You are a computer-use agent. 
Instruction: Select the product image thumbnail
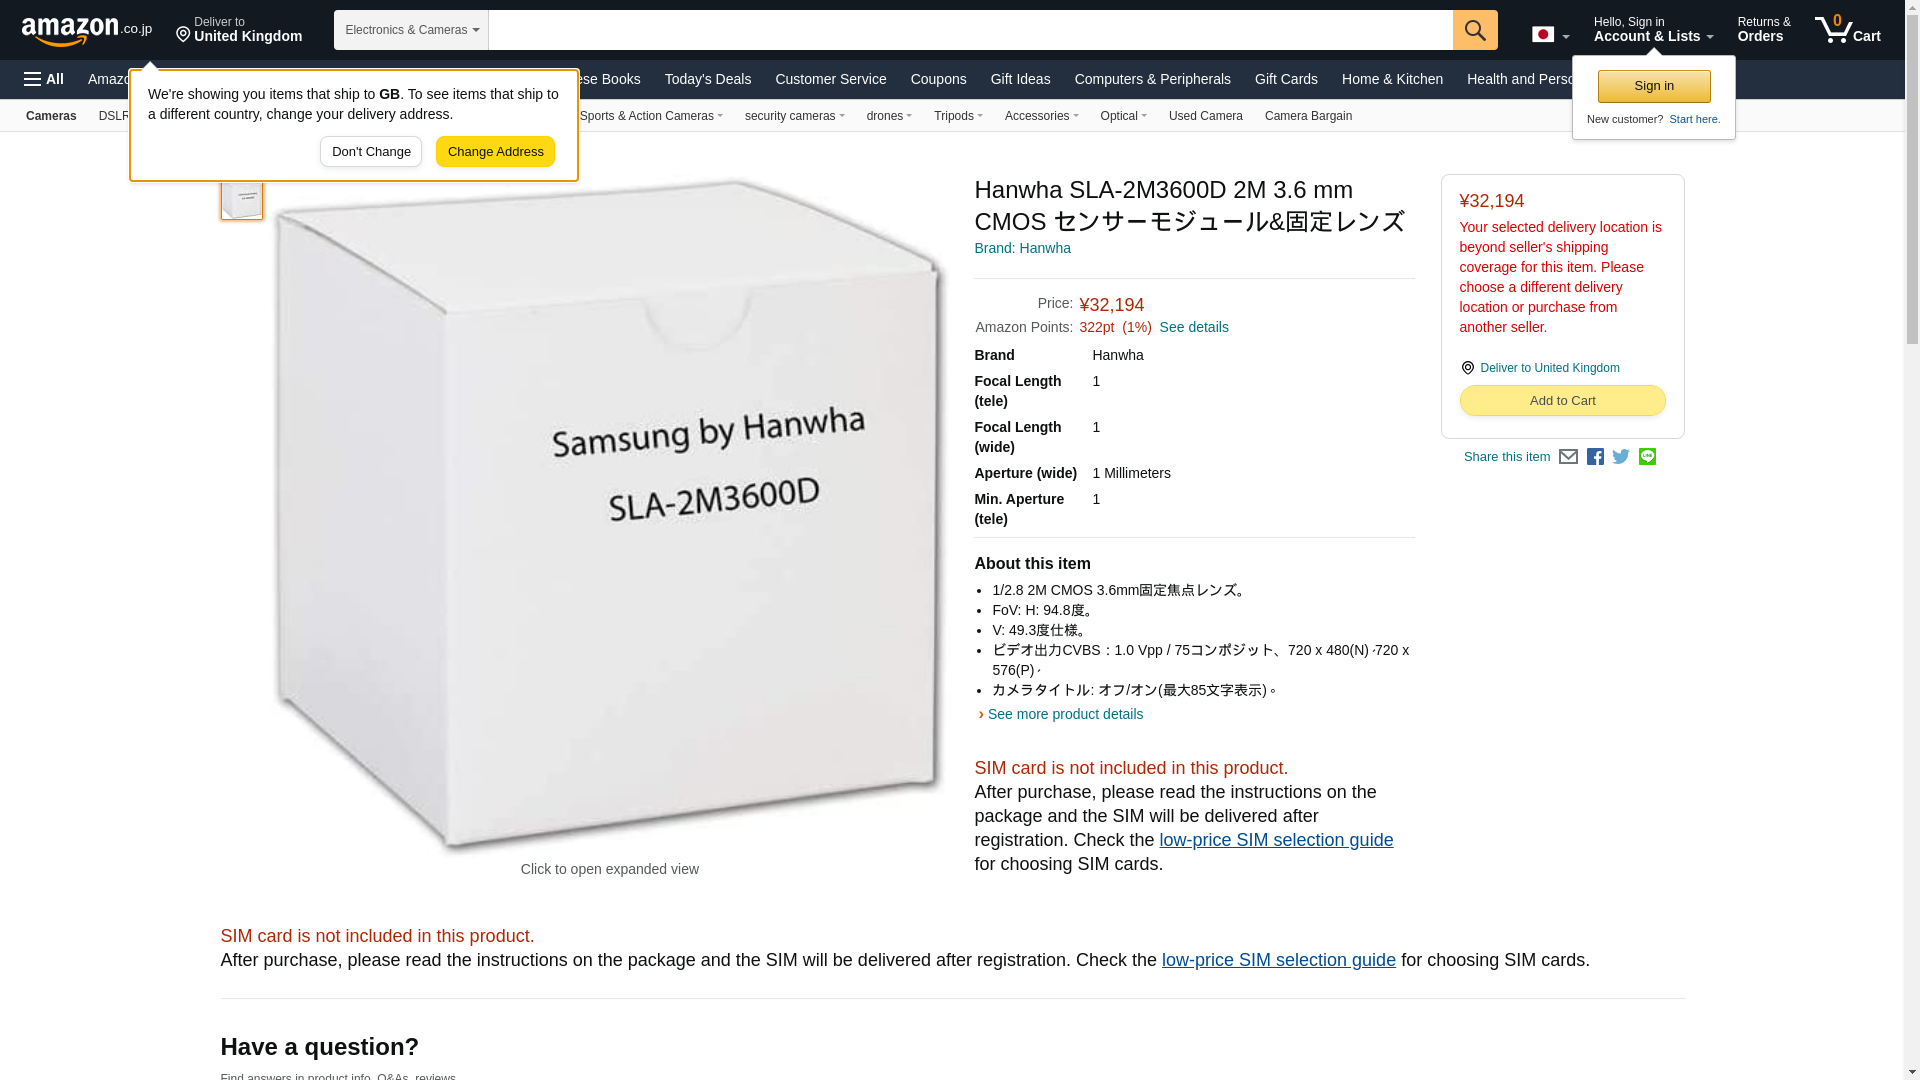tap(242, 197)
